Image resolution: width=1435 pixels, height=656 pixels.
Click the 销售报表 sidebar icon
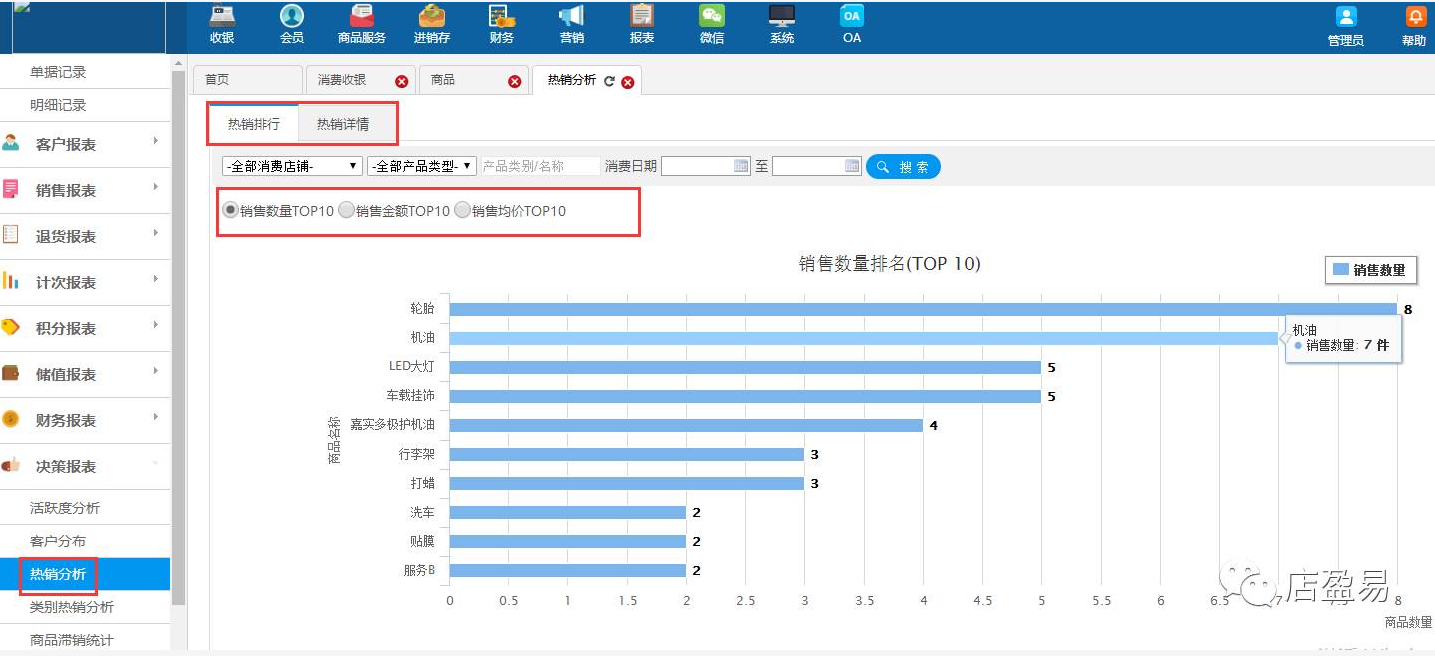click(11, 190)
